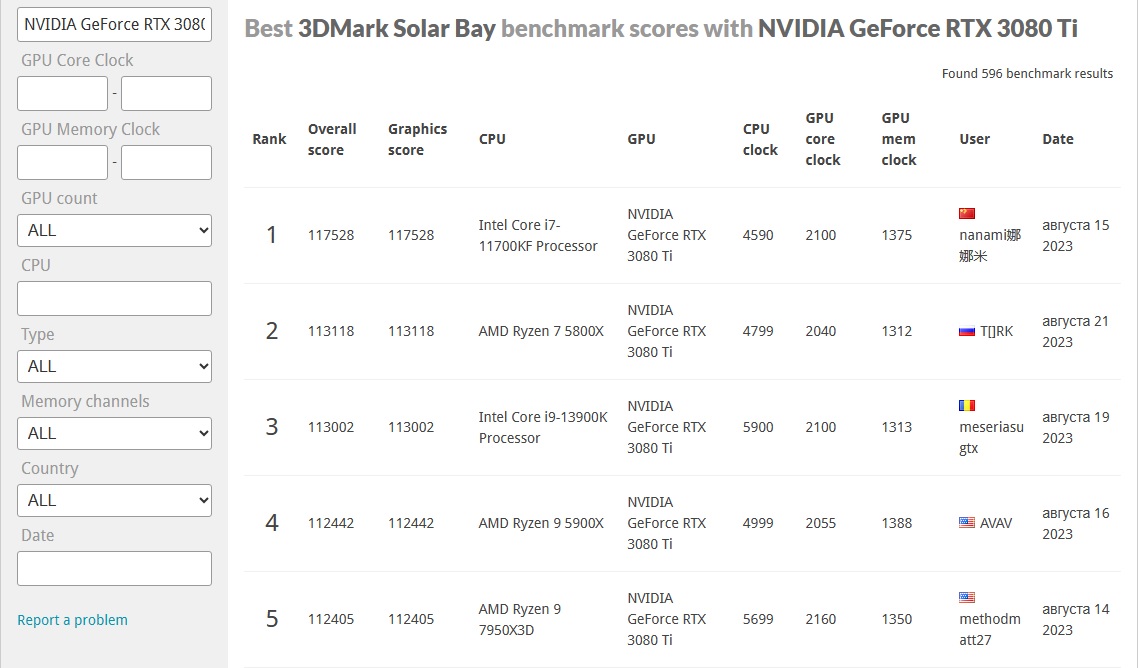Click the CPU filter text field
The height and width of the screenshot is (668, 1138).
115,299
